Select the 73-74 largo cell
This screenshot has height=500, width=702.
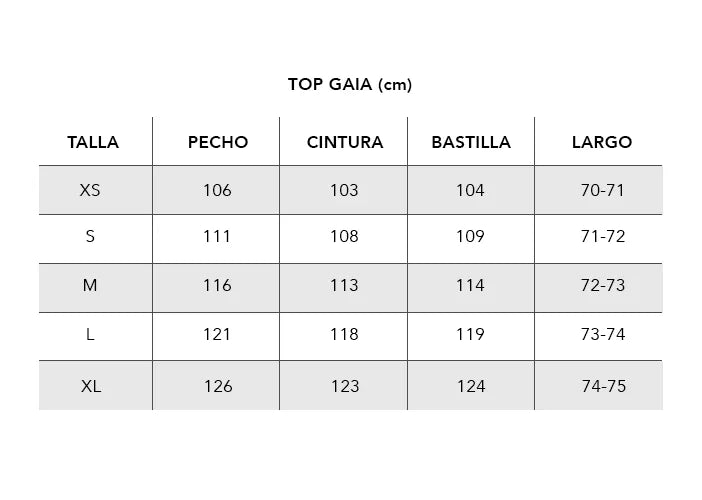click(603, 334)
